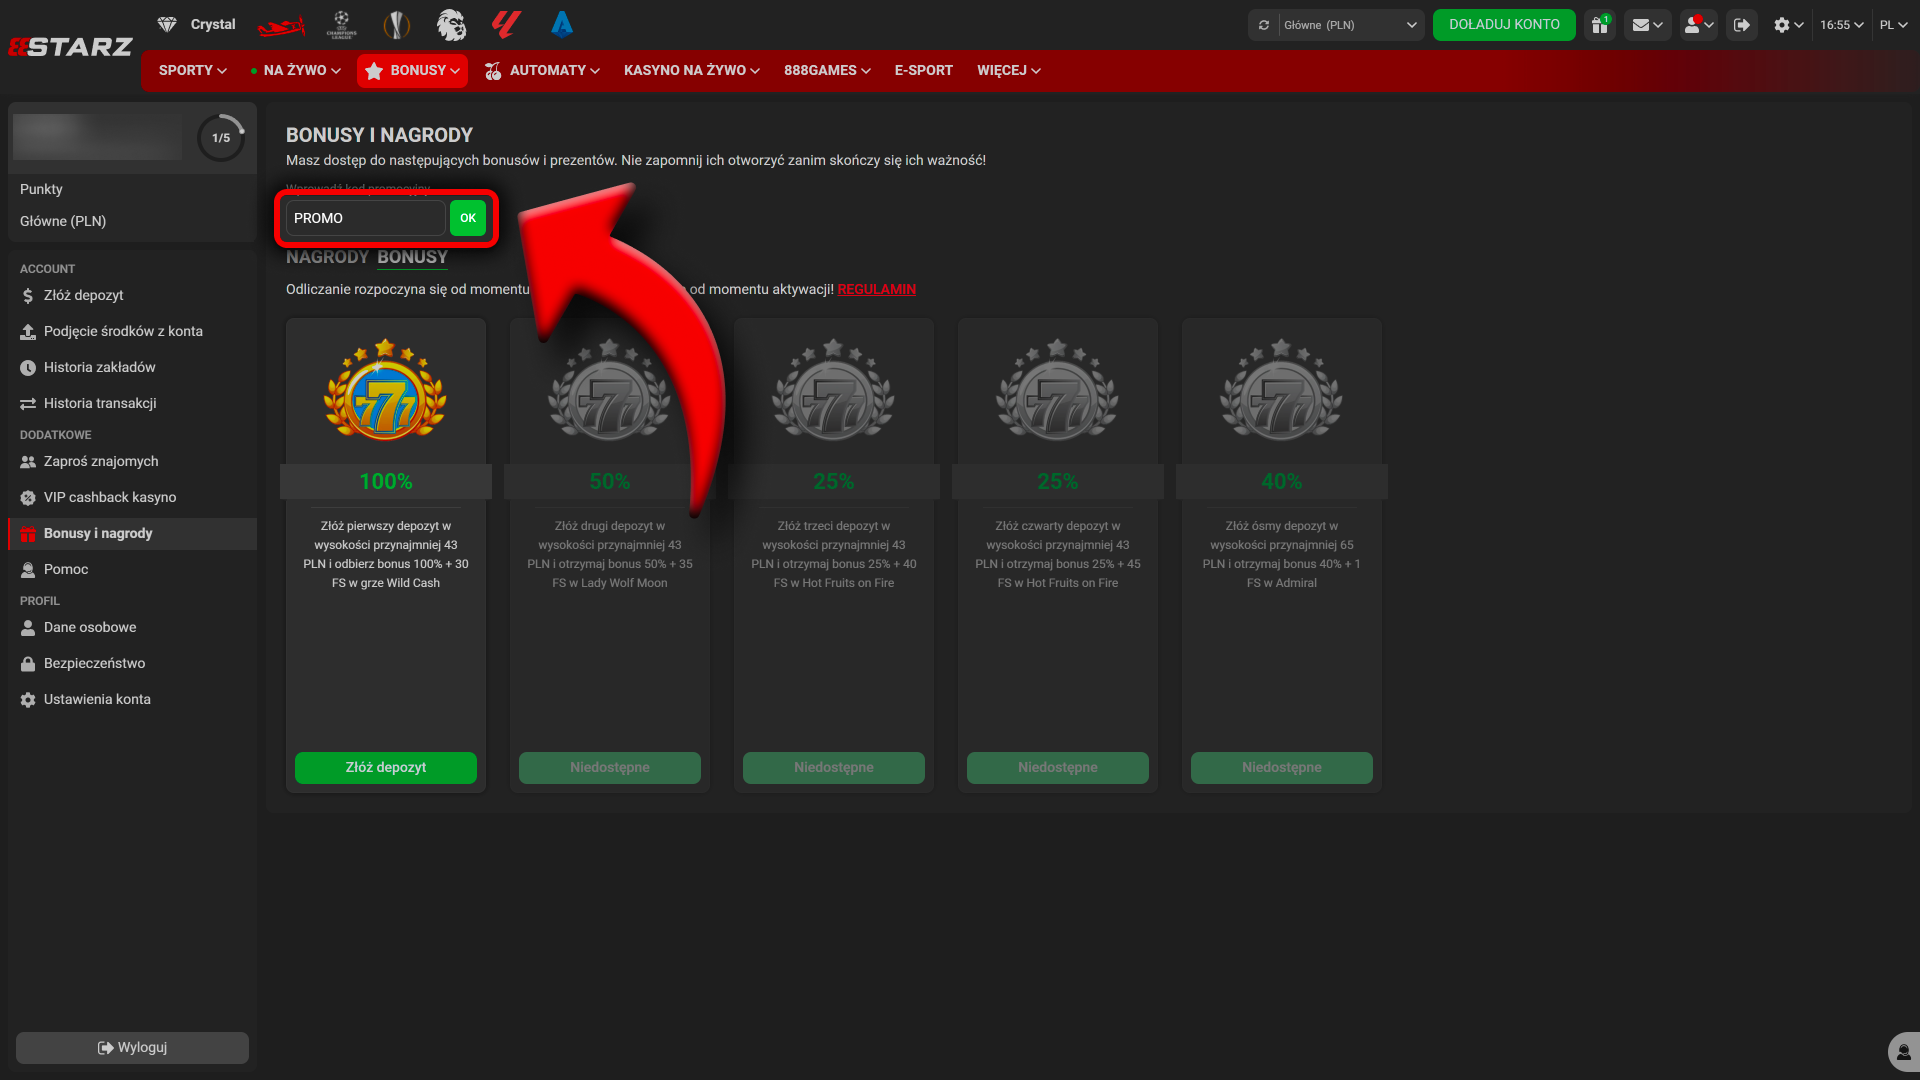
Task: Open the BONUSY menu
Action: coord(412,70)
